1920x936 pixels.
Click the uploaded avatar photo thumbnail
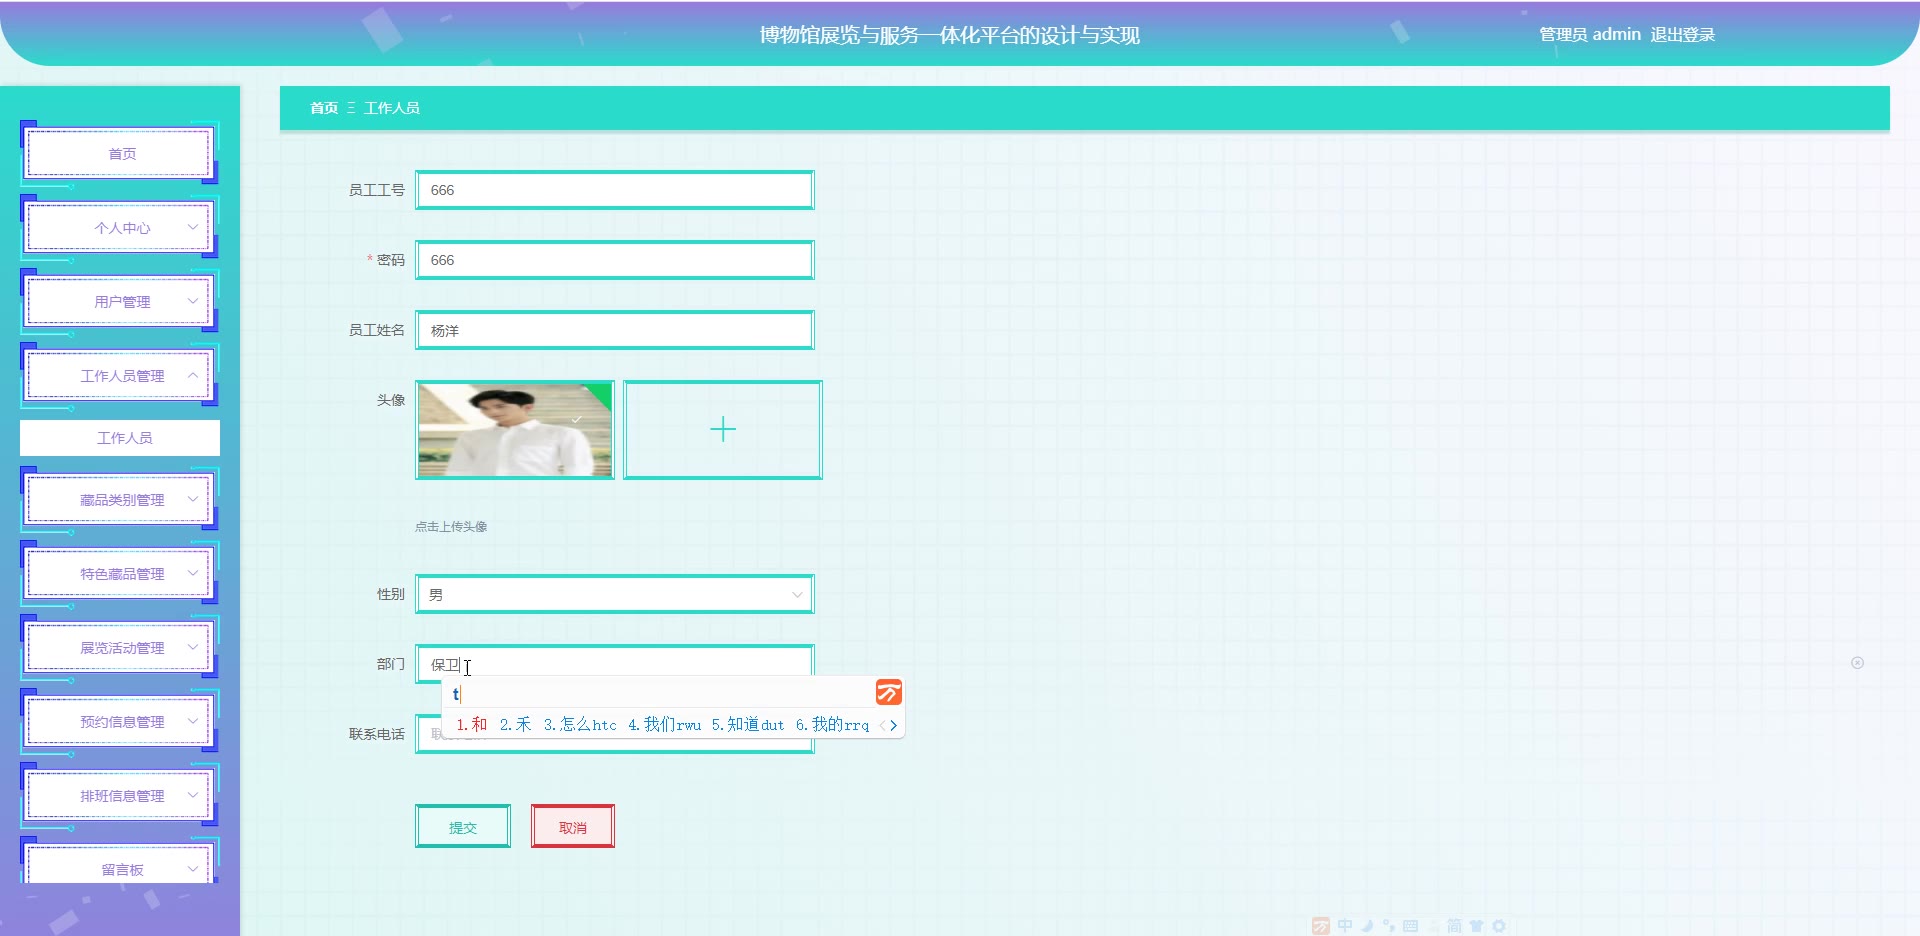pos(515,430)
